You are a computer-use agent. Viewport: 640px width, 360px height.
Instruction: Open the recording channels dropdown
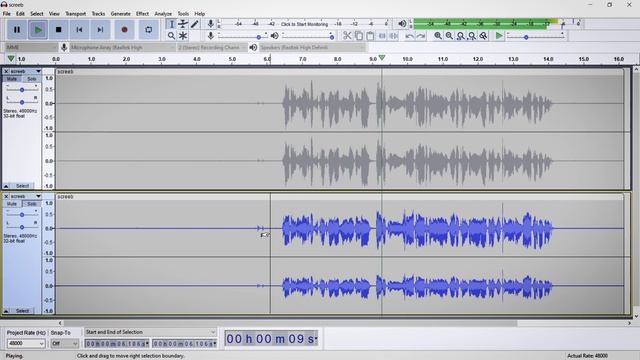pyautogui.click(x=212, y=47)
